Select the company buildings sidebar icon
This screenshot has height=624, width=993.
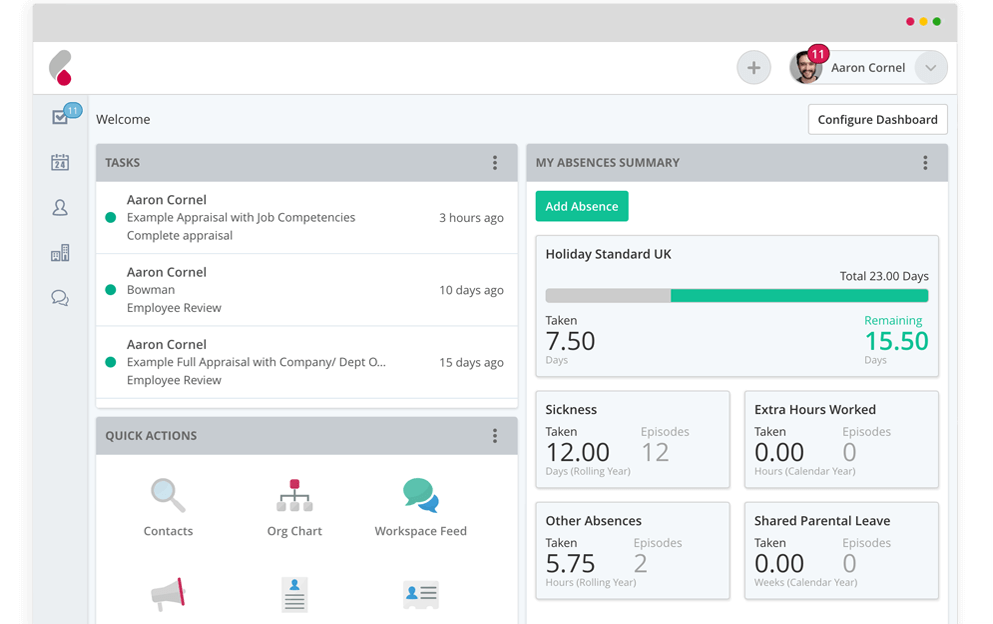click(x=60, y=252)
